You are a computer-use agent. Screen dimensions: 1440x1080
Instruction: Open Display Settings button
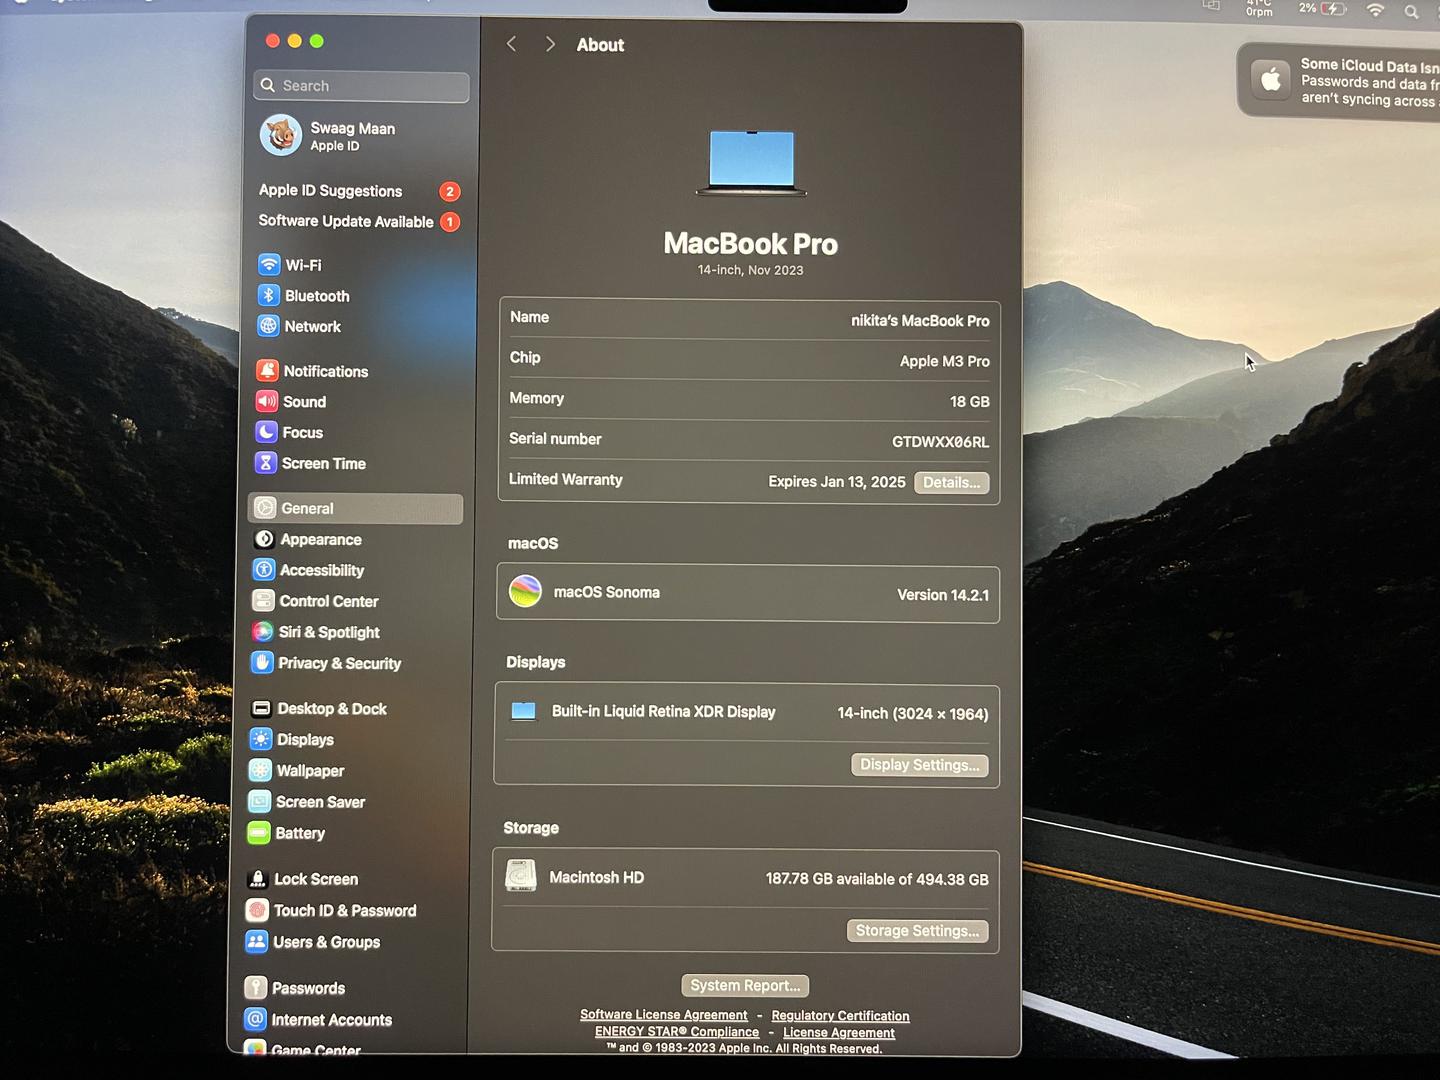920,765
